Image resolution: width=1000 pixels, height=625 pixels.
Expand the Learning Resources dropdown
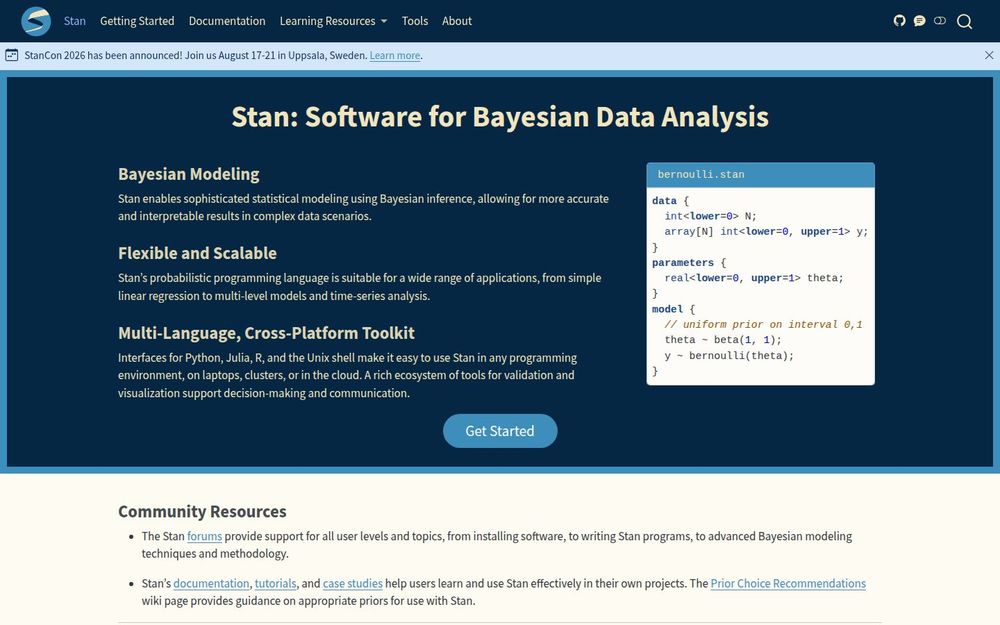pos(333,21)
